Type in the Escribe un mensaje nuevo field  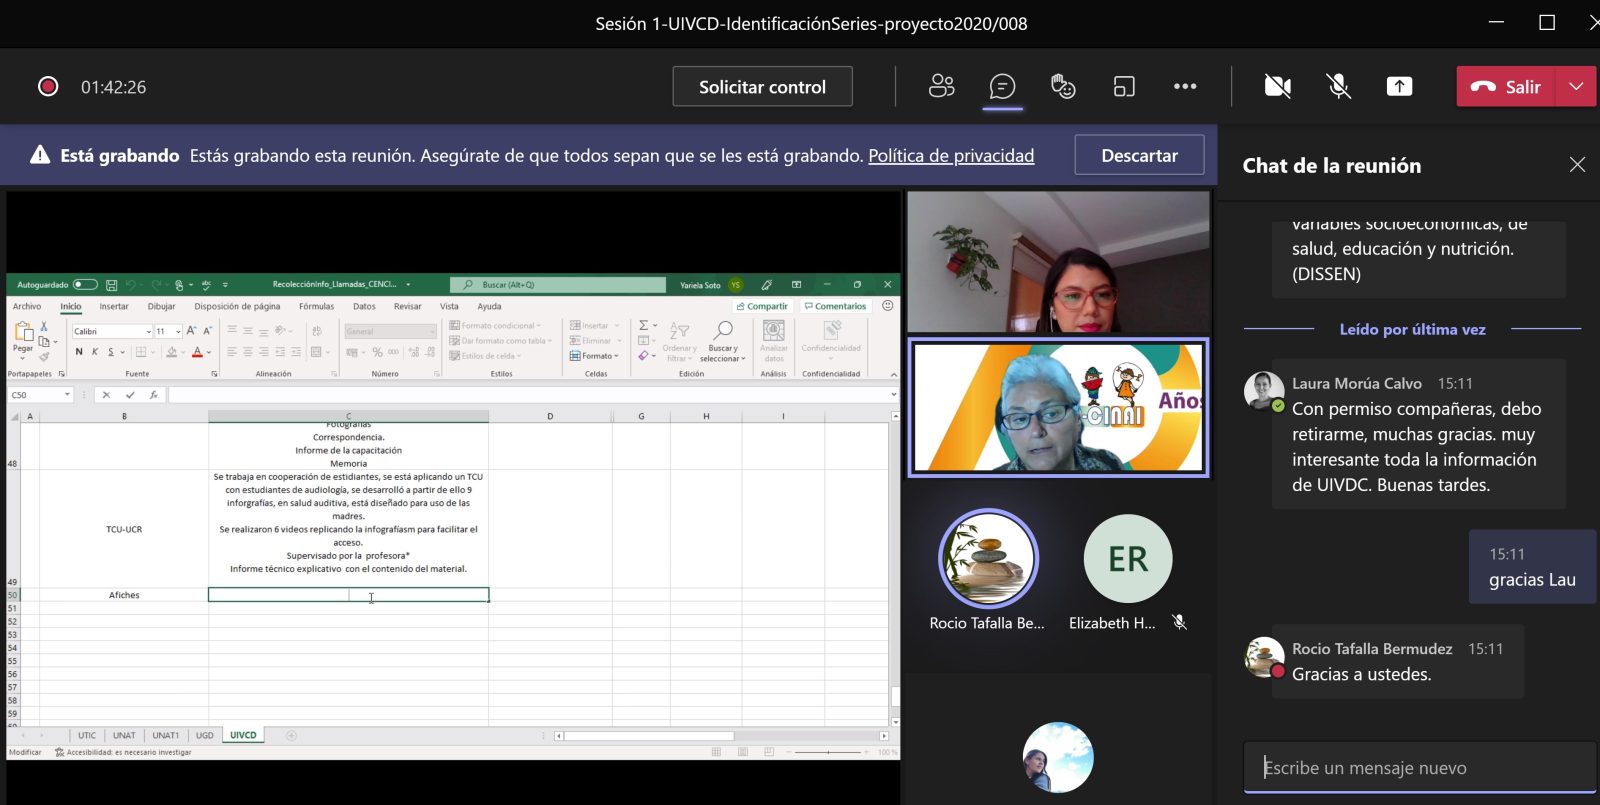point(1418,768)
